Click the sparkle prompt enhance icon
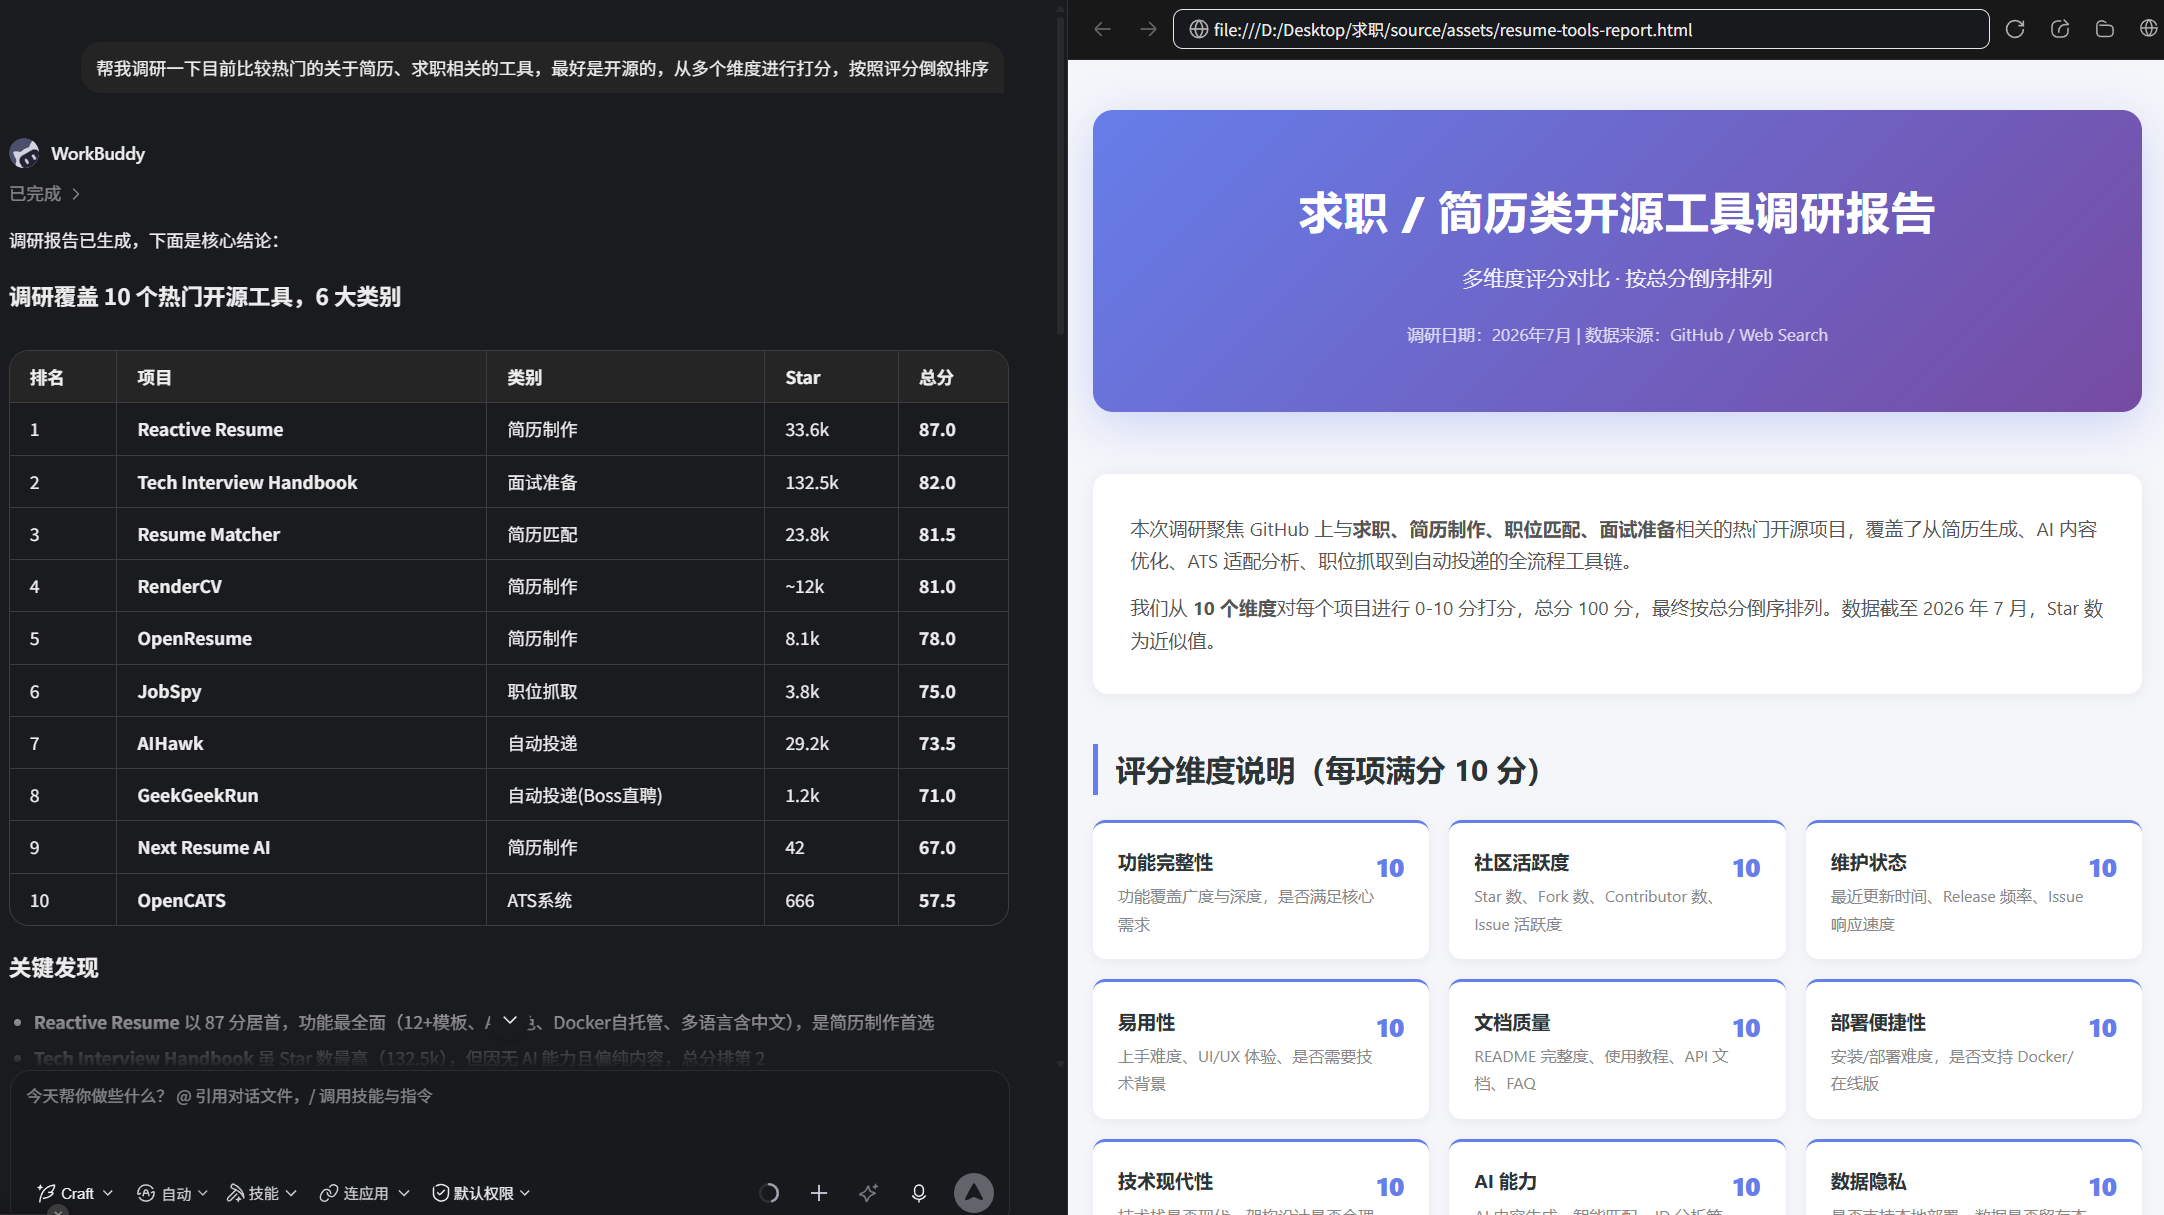2164x1215 pixels. [869, 1192]
